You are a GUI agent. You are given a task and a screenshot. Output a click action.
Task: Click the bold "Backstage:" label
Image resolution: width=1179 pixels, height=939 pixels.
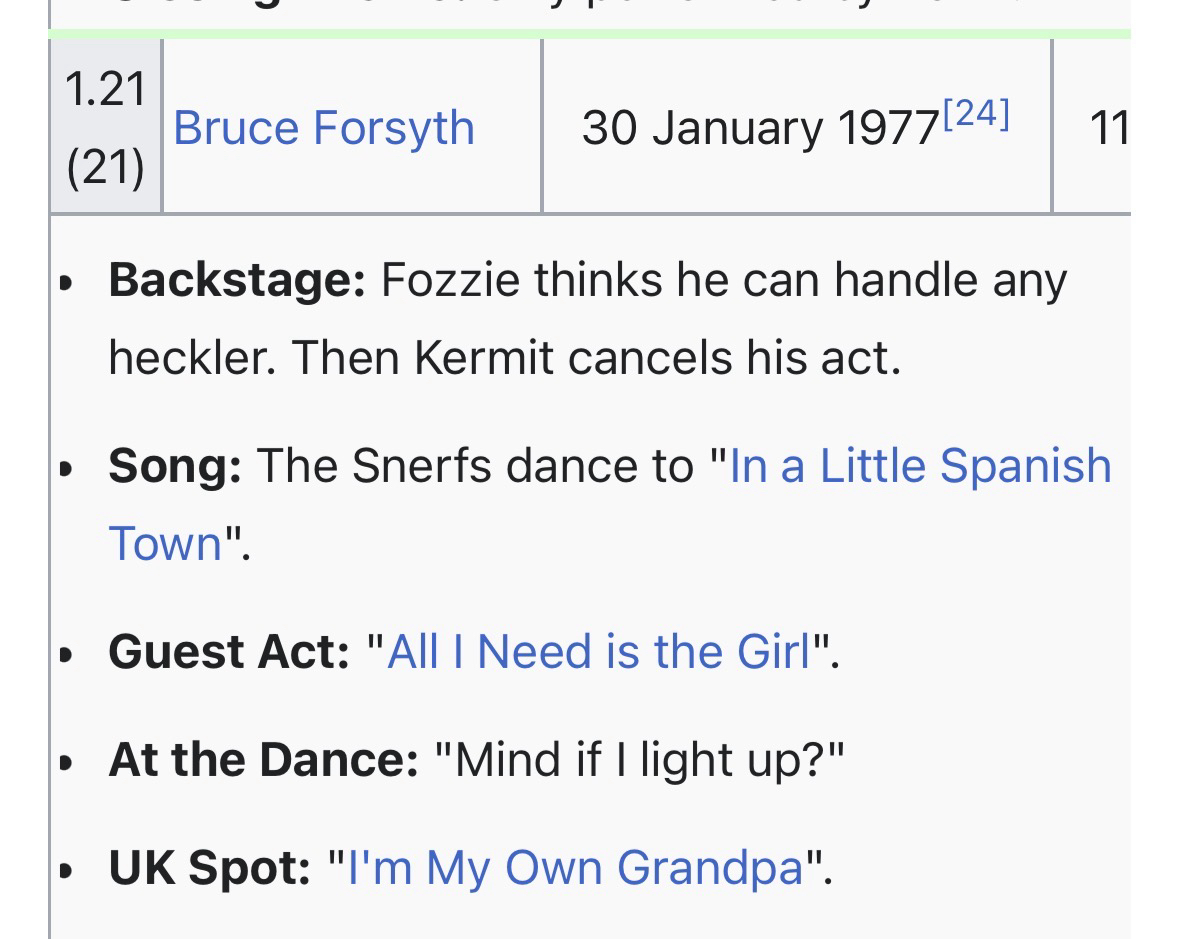(237, 280)
